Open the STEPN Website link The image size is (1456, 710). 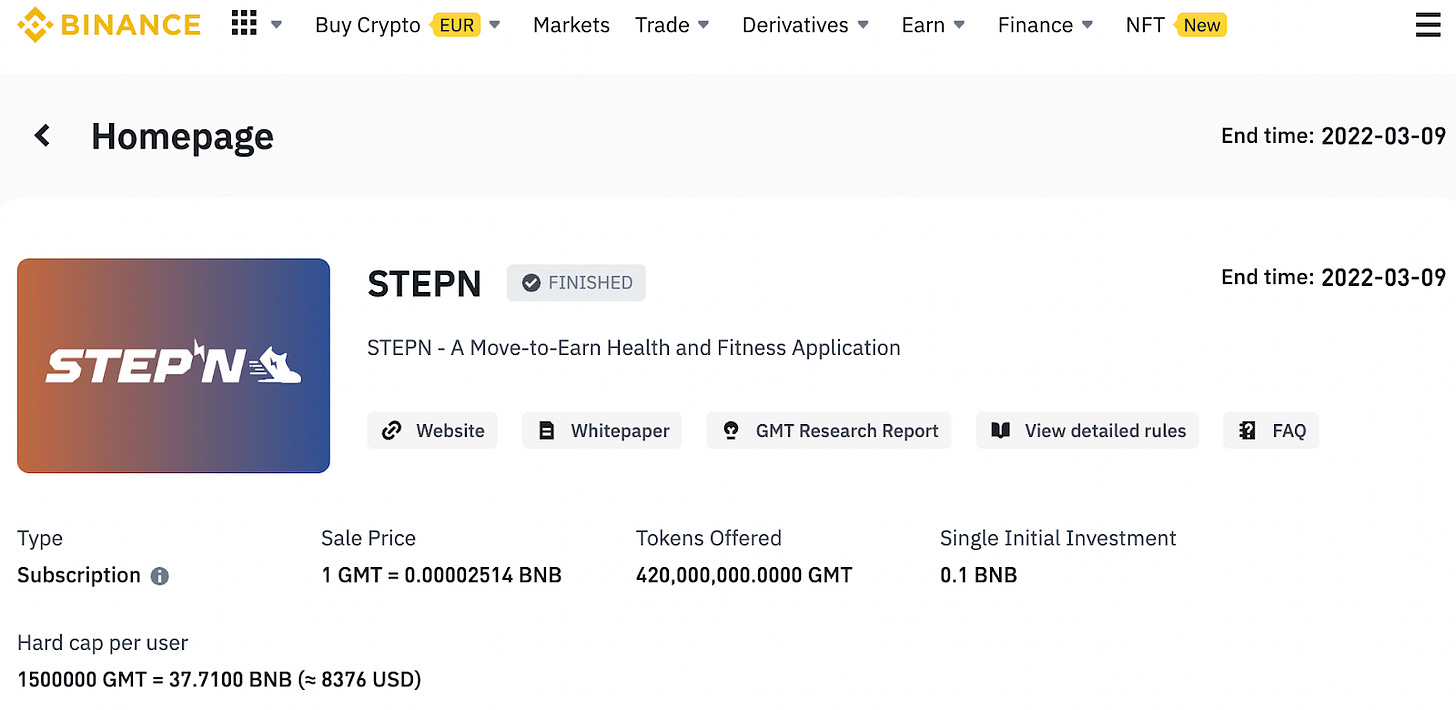(x=432, y=430)
